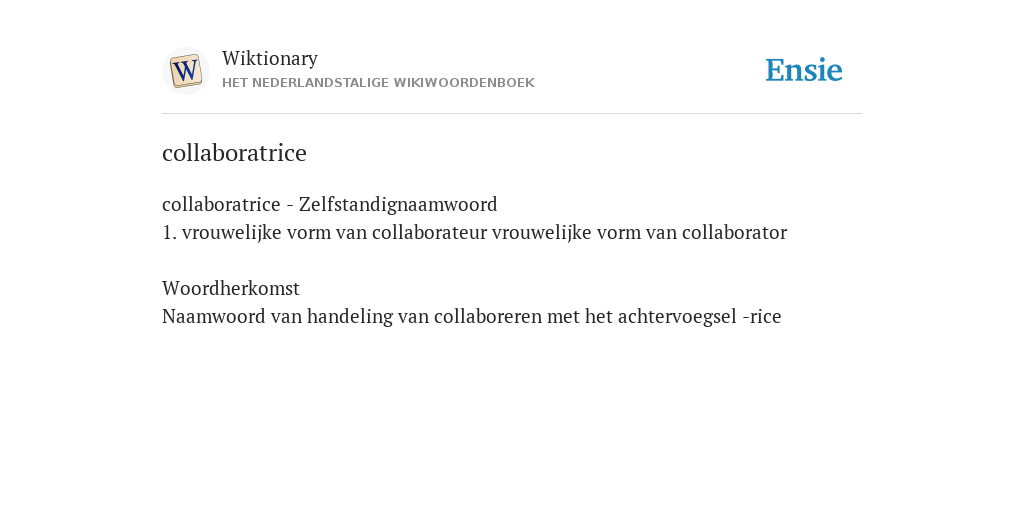Click the 'collaboratrice - Zelfstandignaamwoord' line

pos(330,204)
